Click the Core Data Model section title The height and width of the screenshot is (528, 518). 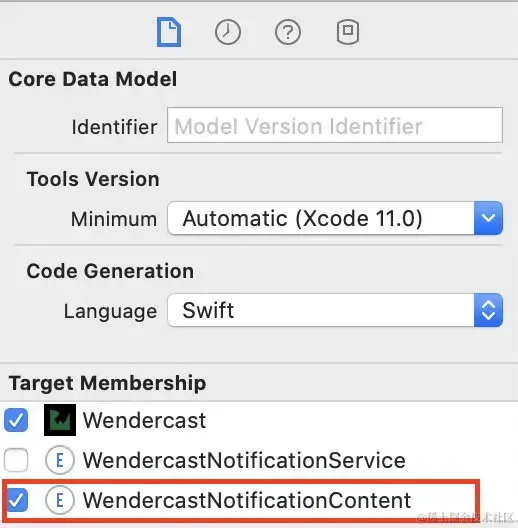tap(93, 79)
